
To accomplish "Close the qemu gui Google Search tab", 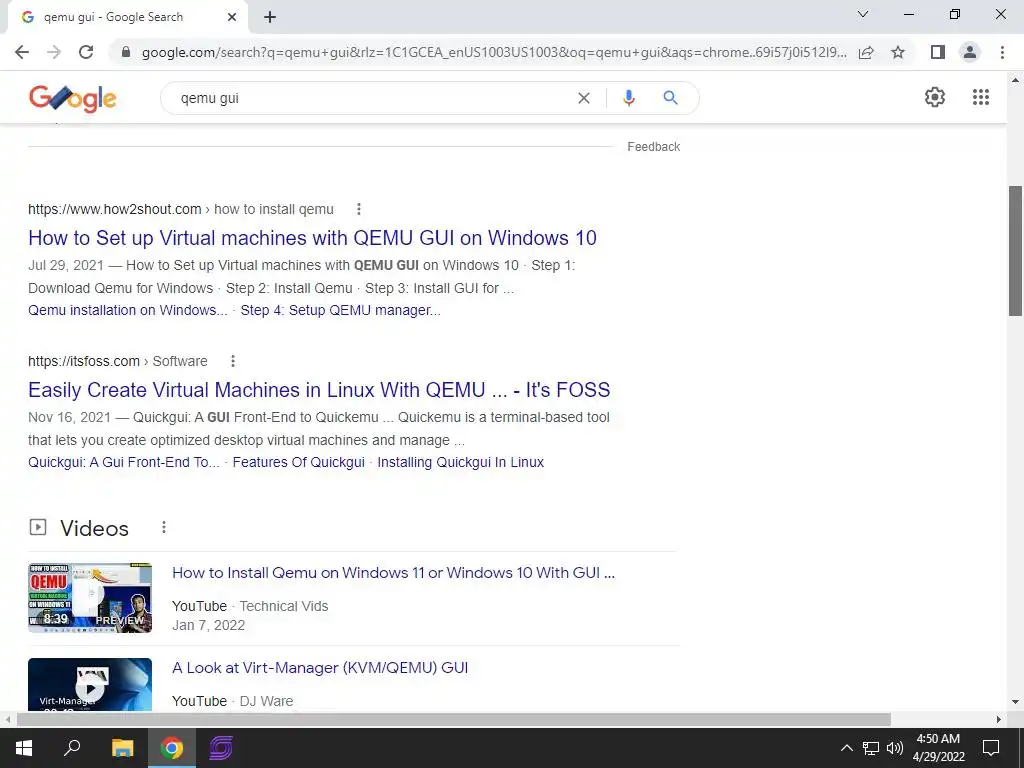I will pos(232,17).
